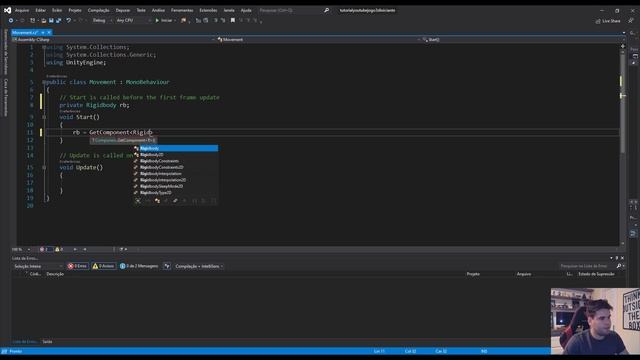Open the editor zoom percentage dropdown
Viewport: 640px width, 360px height.
point(21,249)
